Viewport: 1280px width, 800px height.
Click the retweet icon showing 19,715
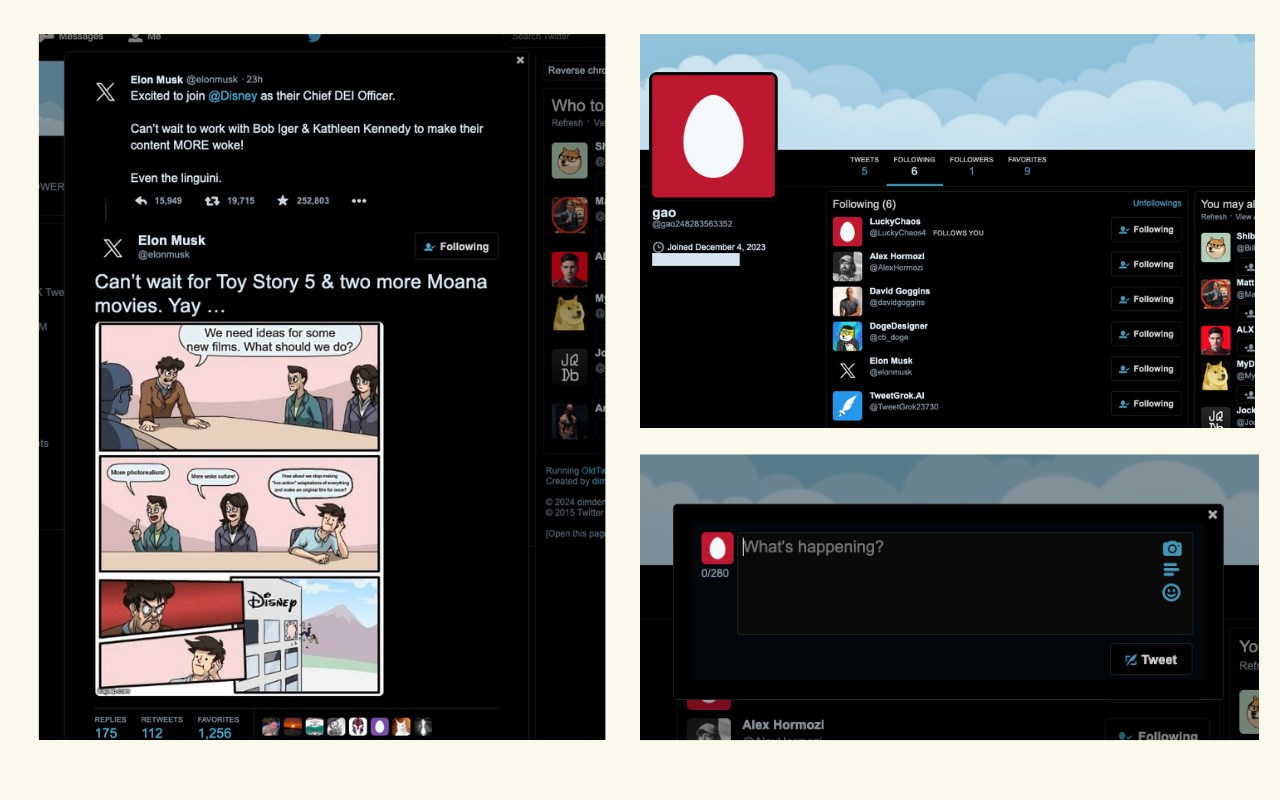click(212, 201)
